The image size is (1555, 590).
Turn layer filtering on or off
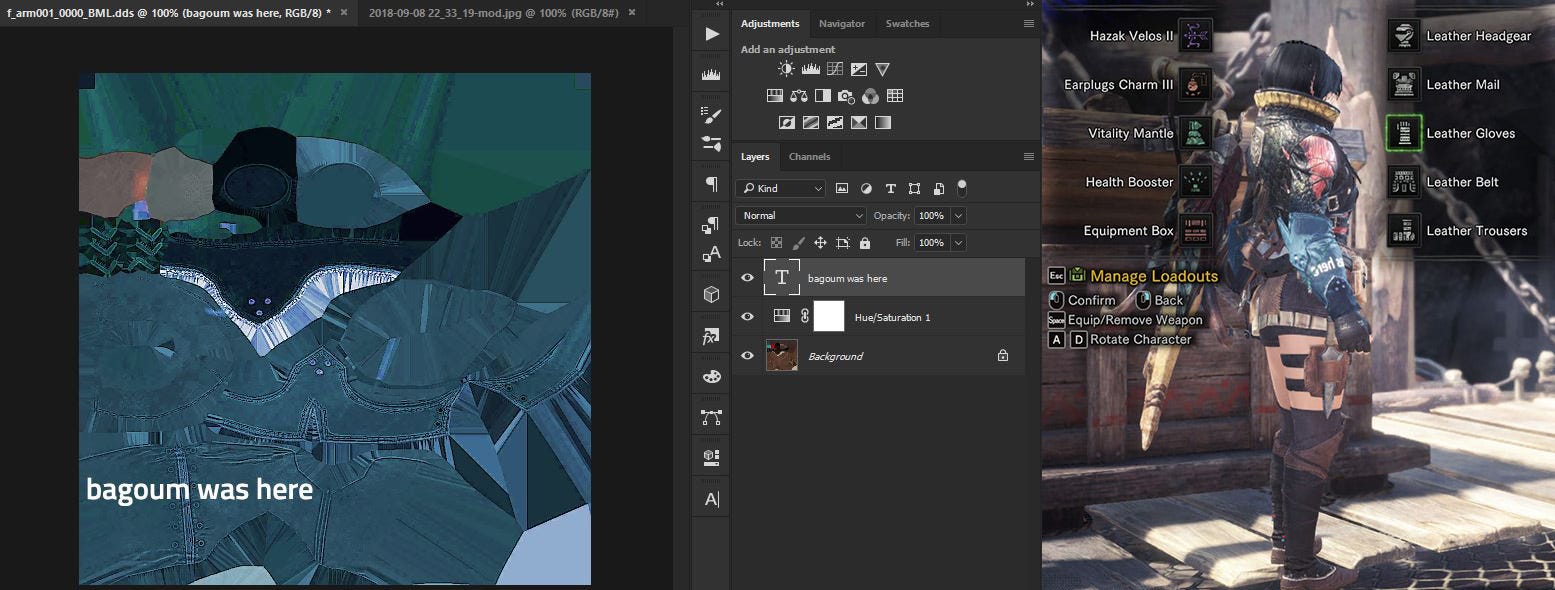tap(962, 187)
